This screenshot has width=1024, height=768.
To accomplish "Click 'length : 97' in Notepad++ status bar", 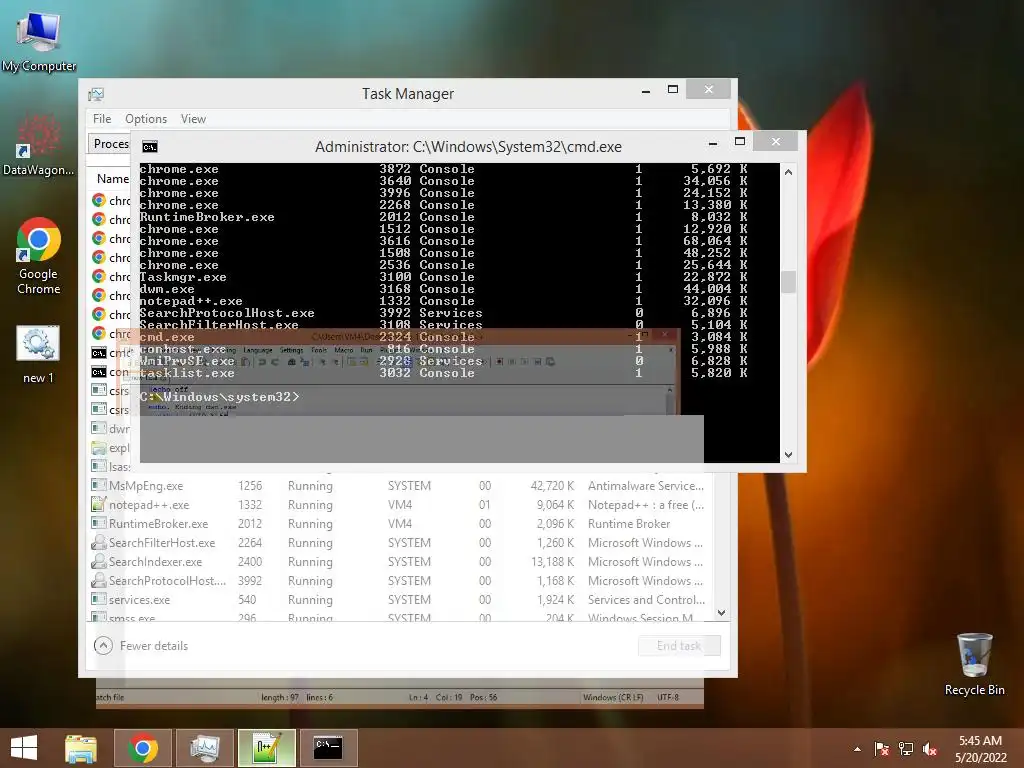I will [280, 697].
